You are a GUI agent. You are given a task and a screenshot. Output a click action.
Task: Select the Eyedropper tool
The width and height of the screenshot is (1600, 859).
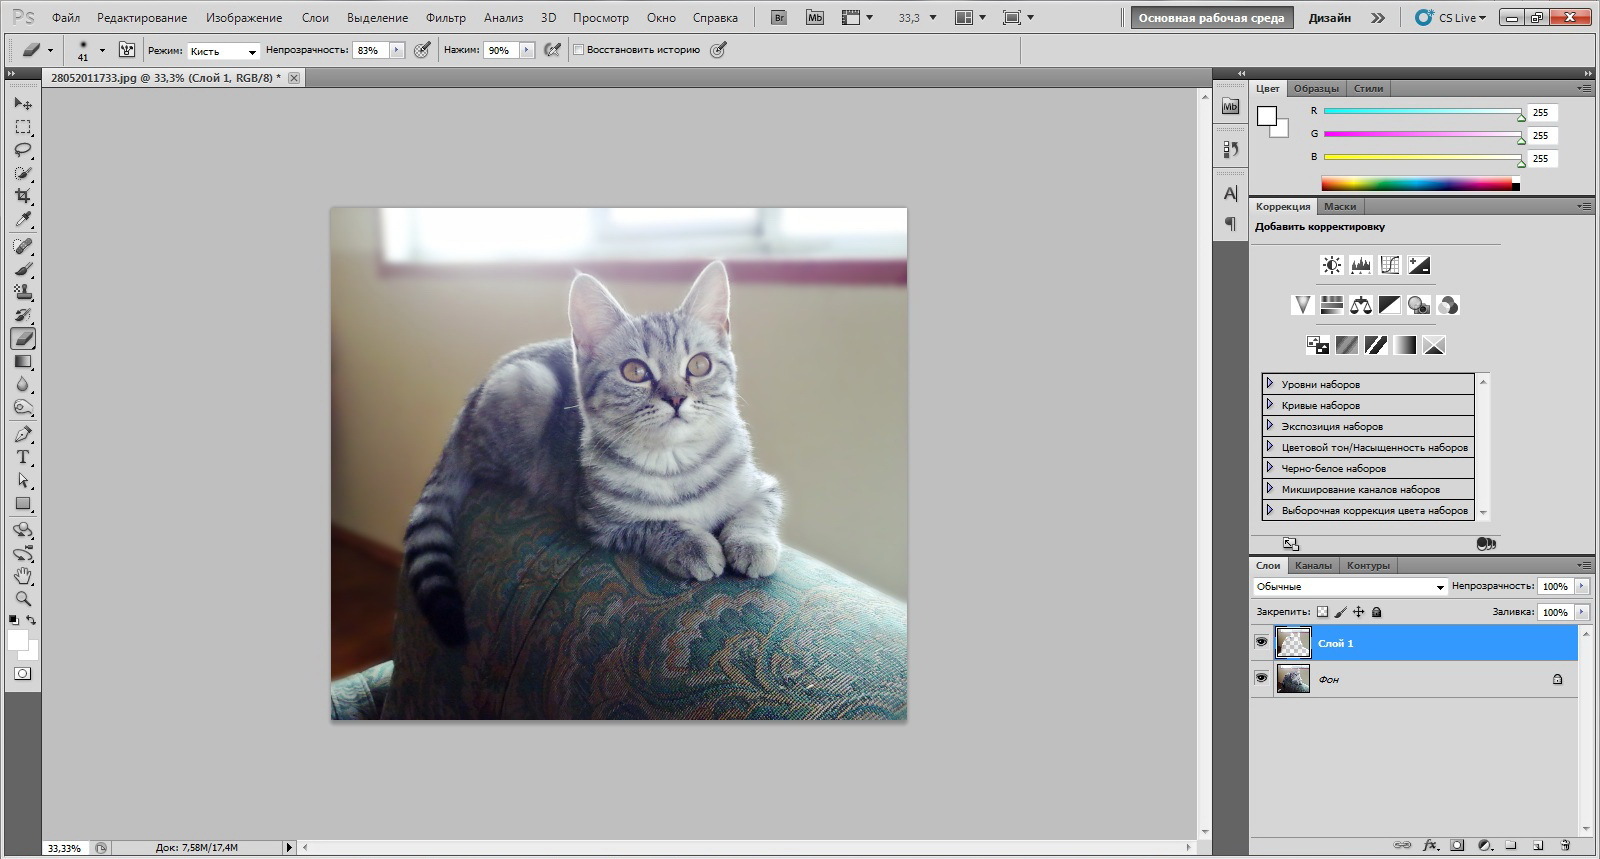(x=23, y=219)
